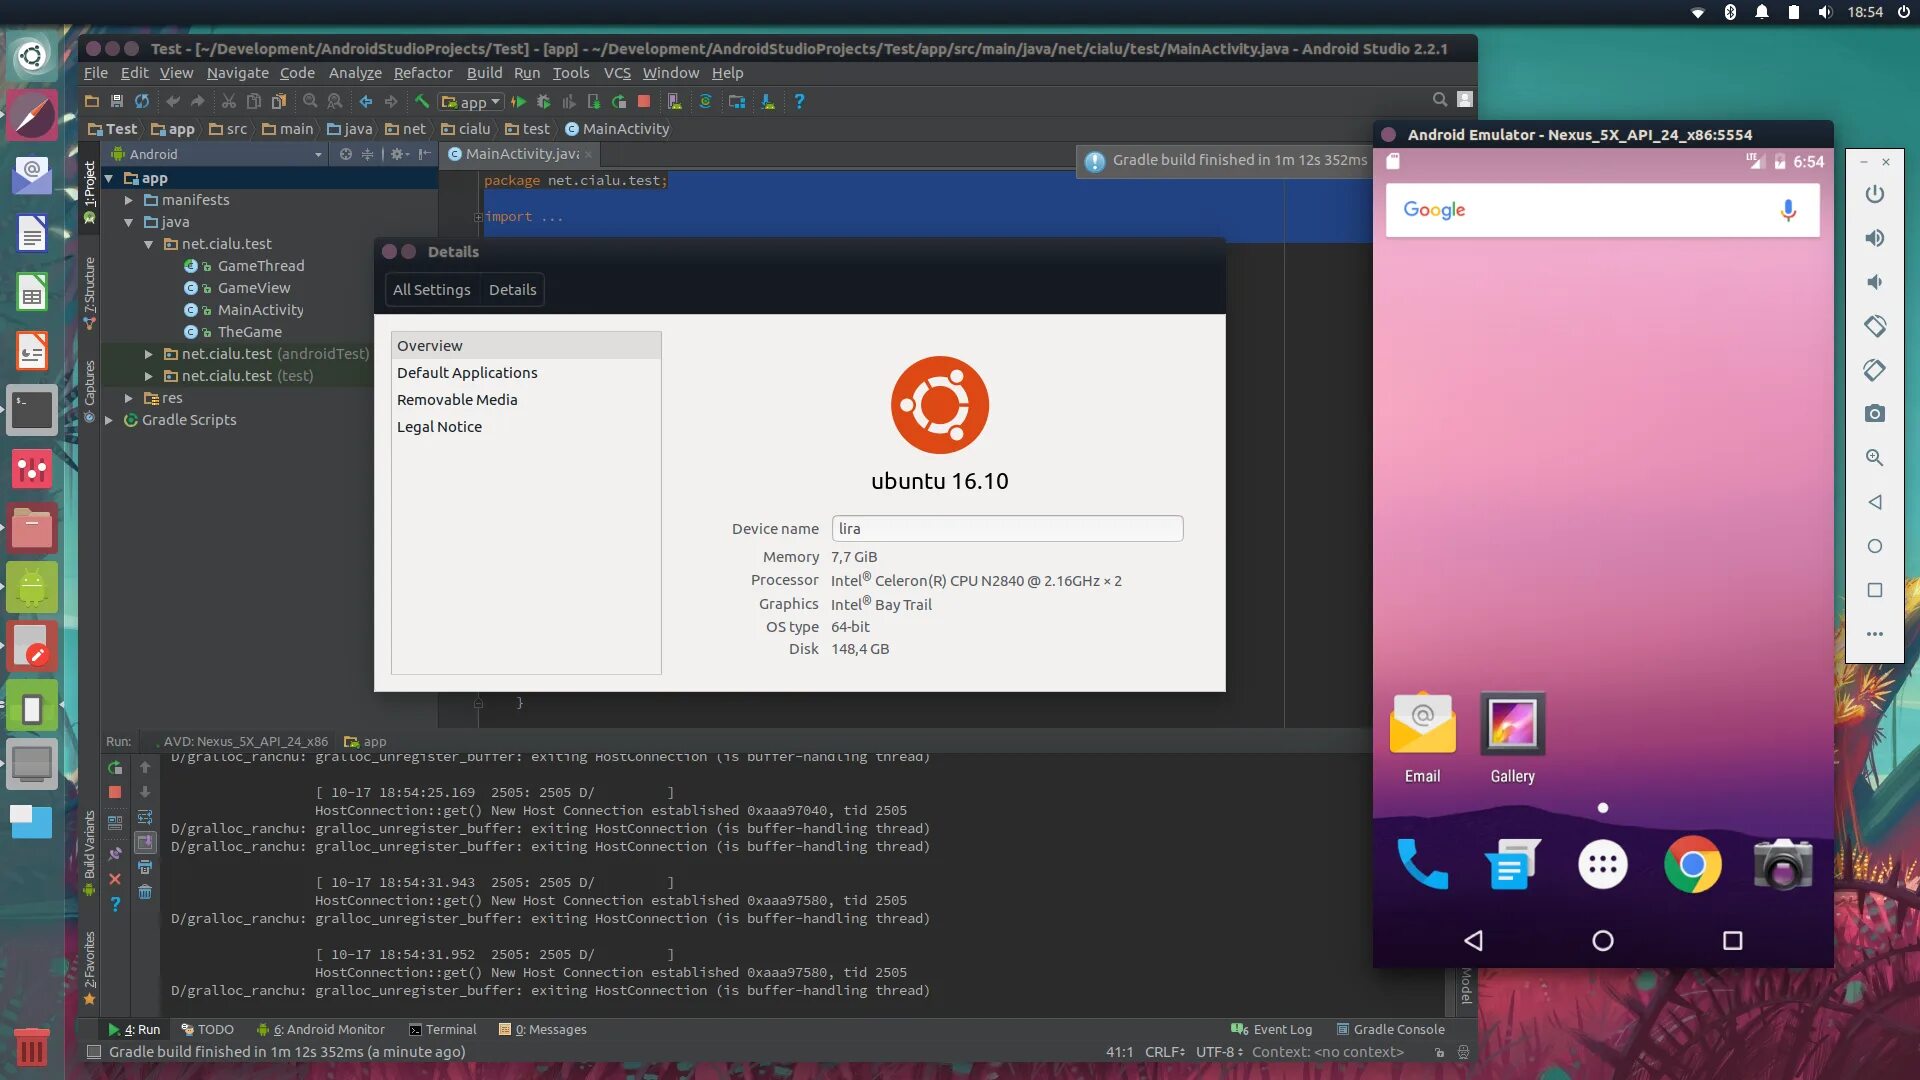Screen dimensions: 1920x1080
Task: Click emulator Volume up speaker icon
Action: pyautogui.click(x=1874, y=238)
